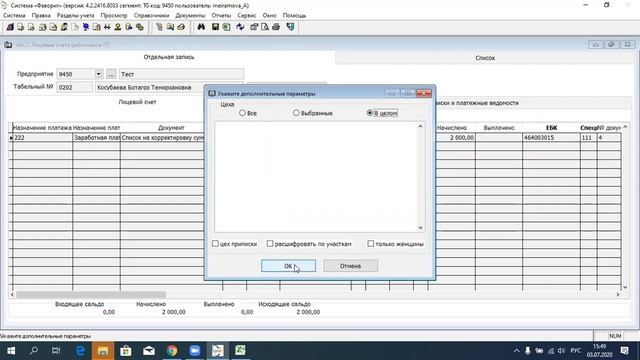640x360 pixels.
Task: Click the Выплачено column header
Action: [499, 128]
